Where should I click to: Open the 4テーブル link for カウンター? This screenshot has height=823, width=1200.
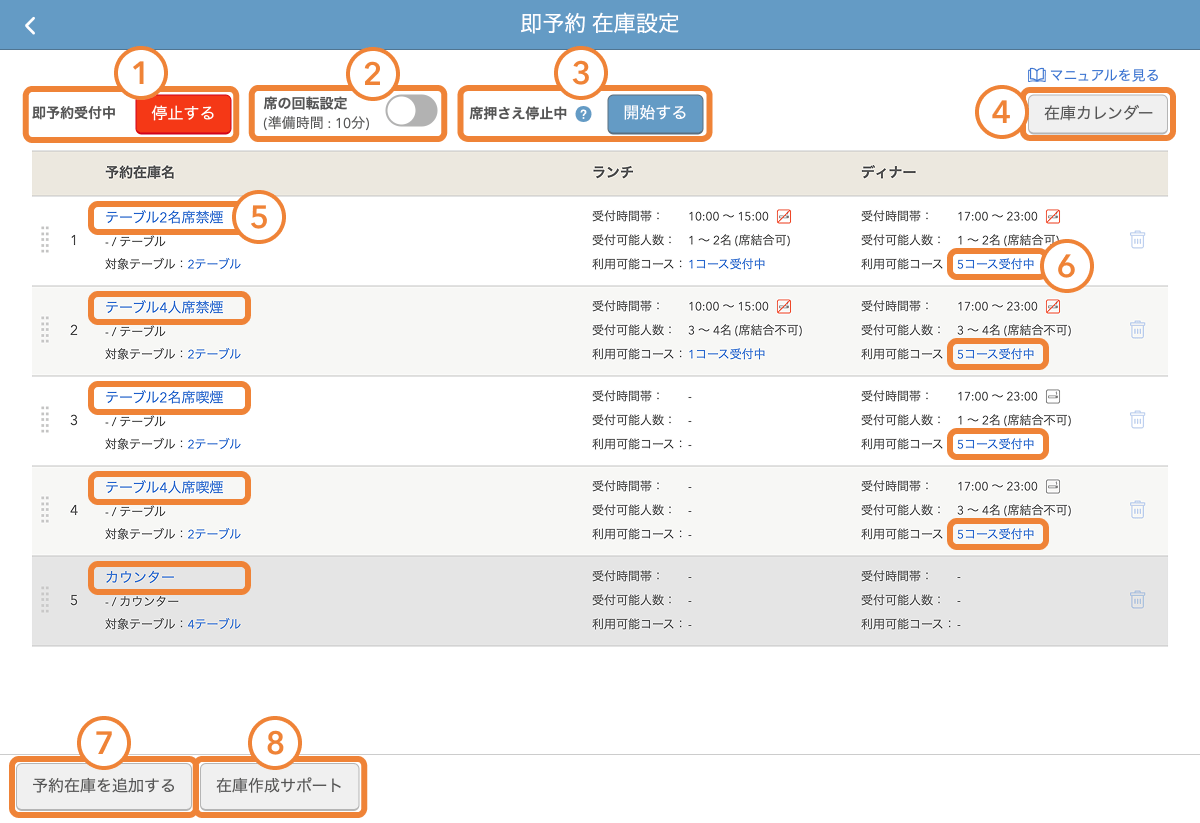tap(214, 624)
